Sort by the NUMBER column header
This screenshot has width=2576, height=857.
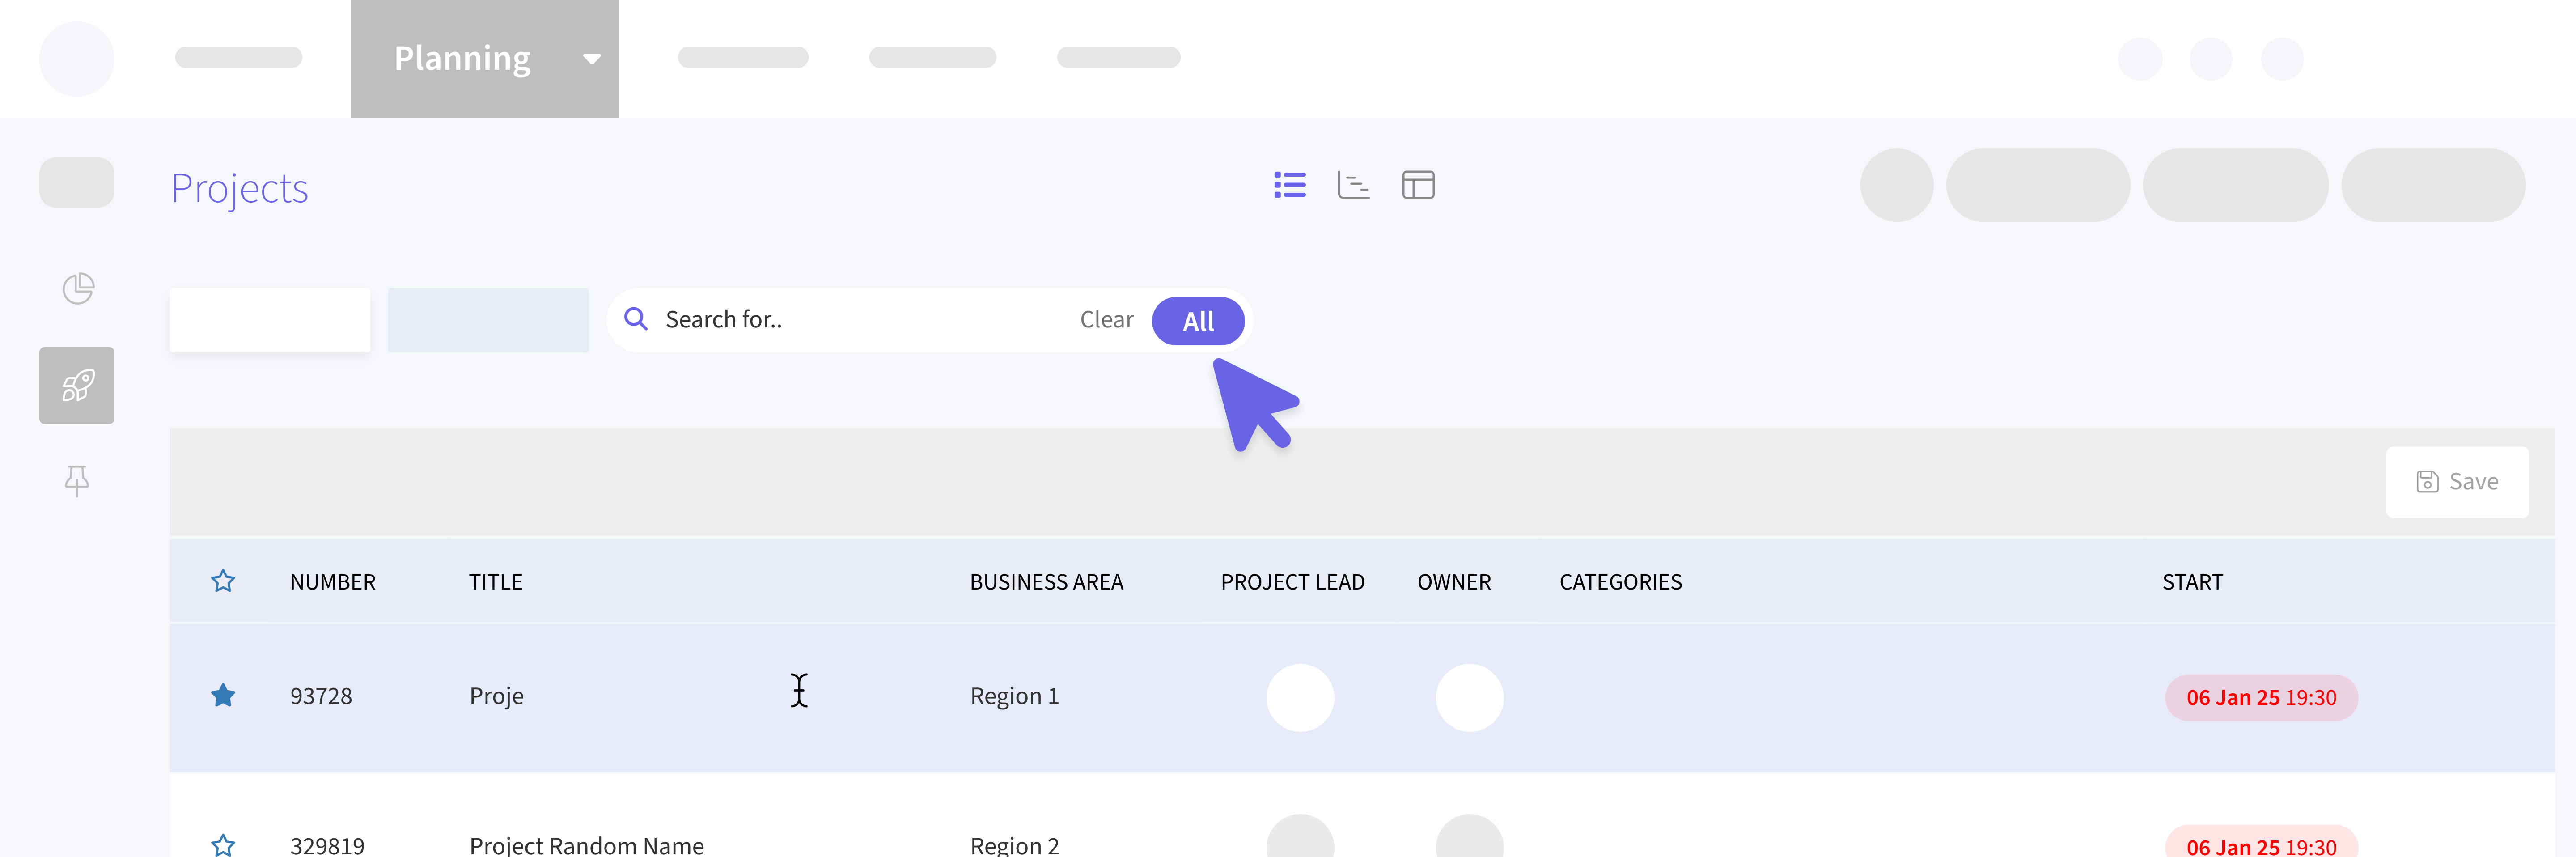[x=333, y=582]
